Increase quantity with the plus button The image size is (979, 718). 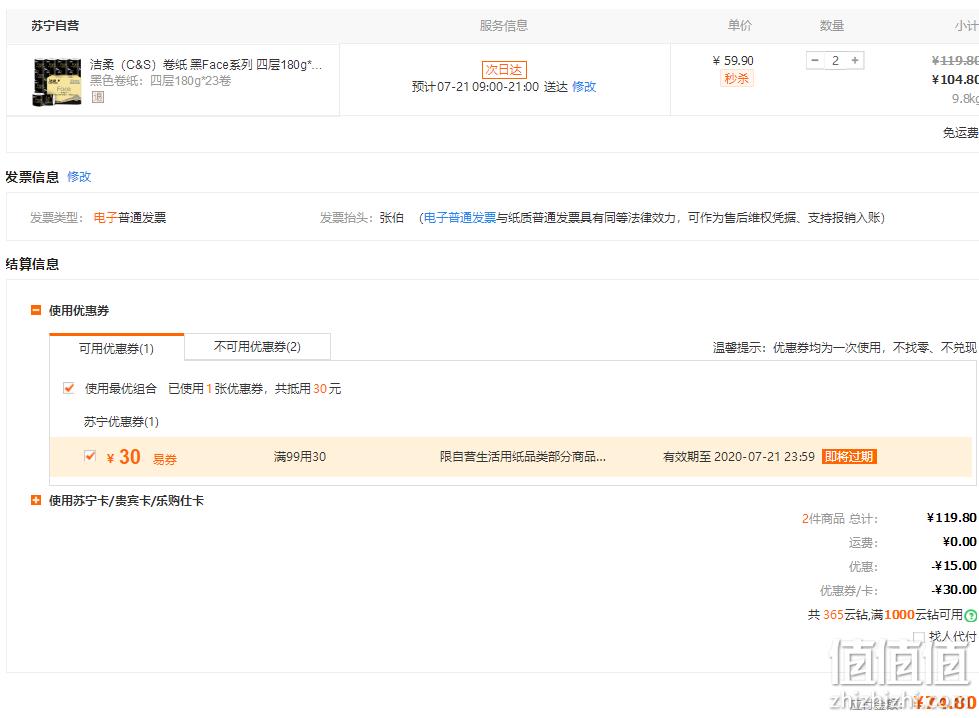[855, 61]
